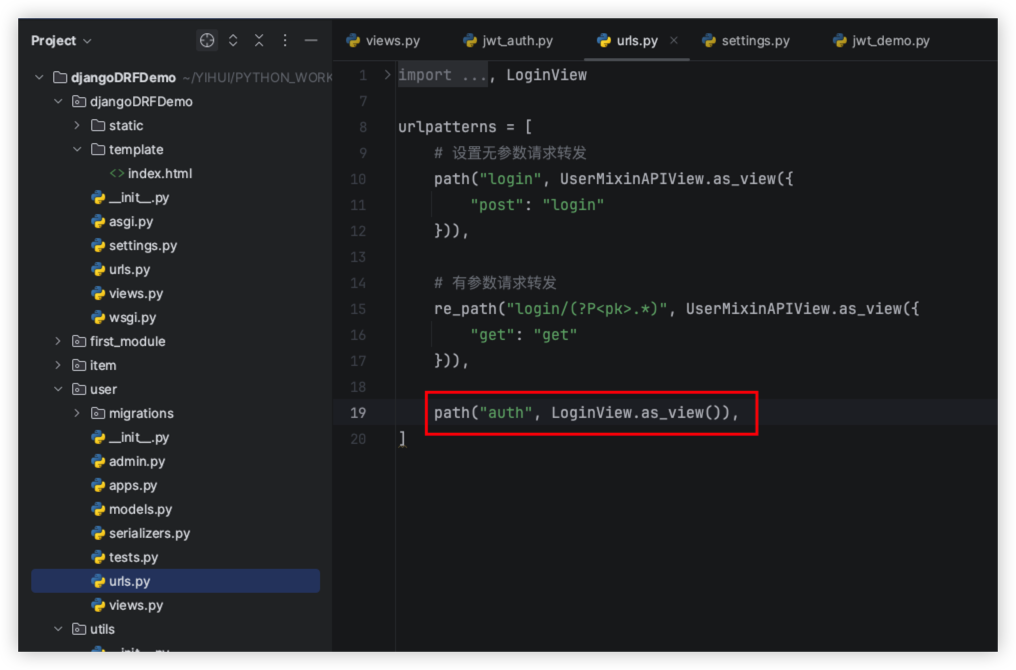Screen dimensions: 1016x670
Task: Click the Select Opened File crosshair icon
Action: click(x=207, y=41)
